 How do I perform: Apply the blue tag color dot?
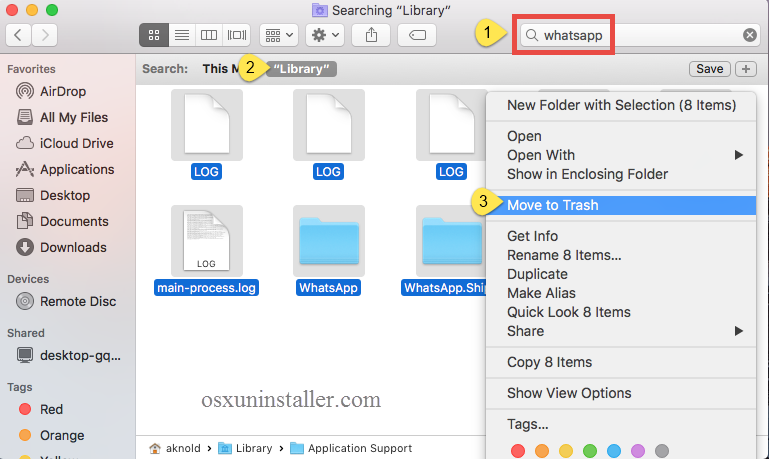[614, 451]
